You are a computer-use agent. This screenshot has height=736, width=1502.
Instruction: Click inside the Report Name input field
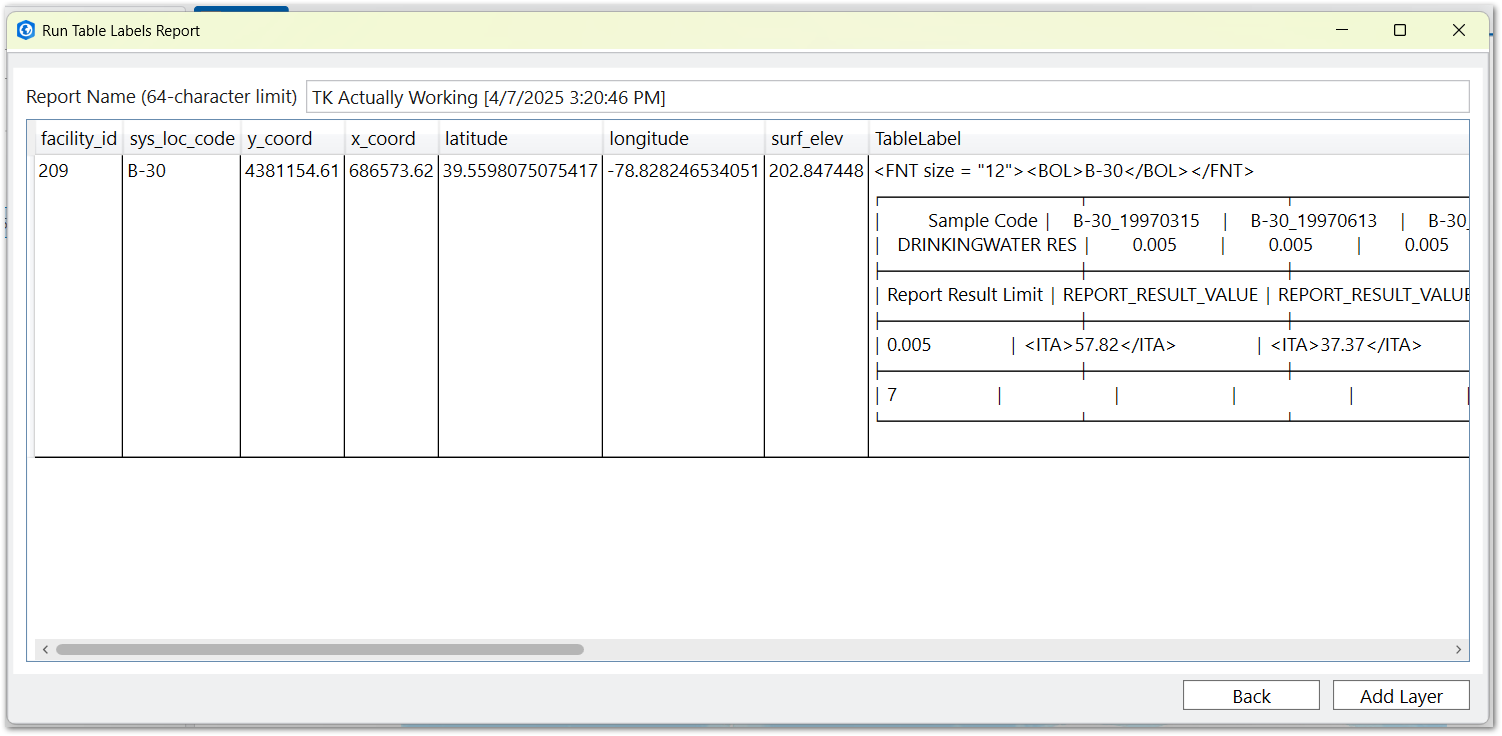[700, 96]
